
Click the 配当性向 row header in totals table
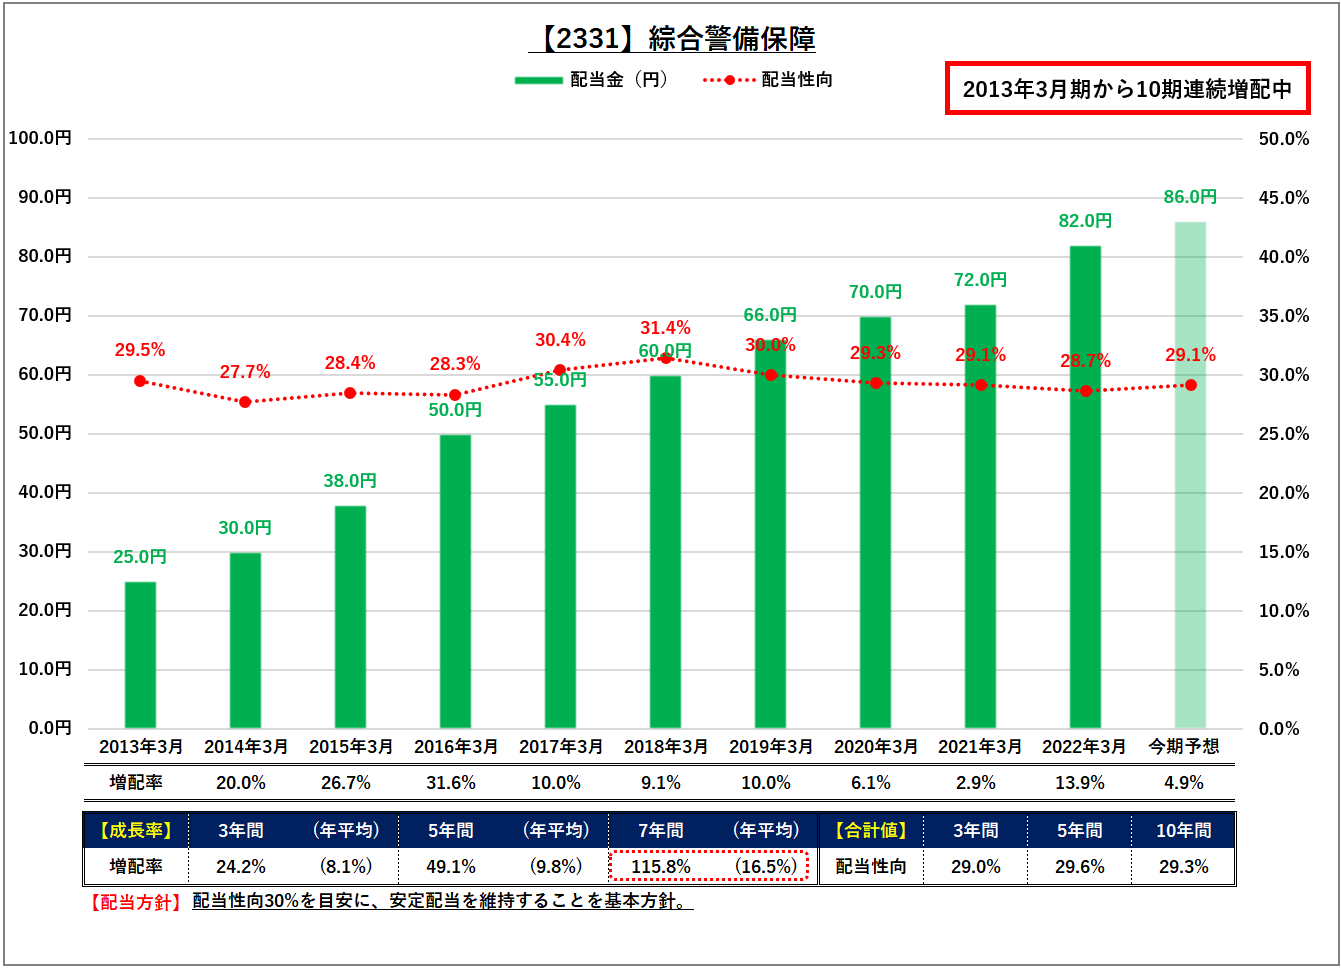(871, 867)
